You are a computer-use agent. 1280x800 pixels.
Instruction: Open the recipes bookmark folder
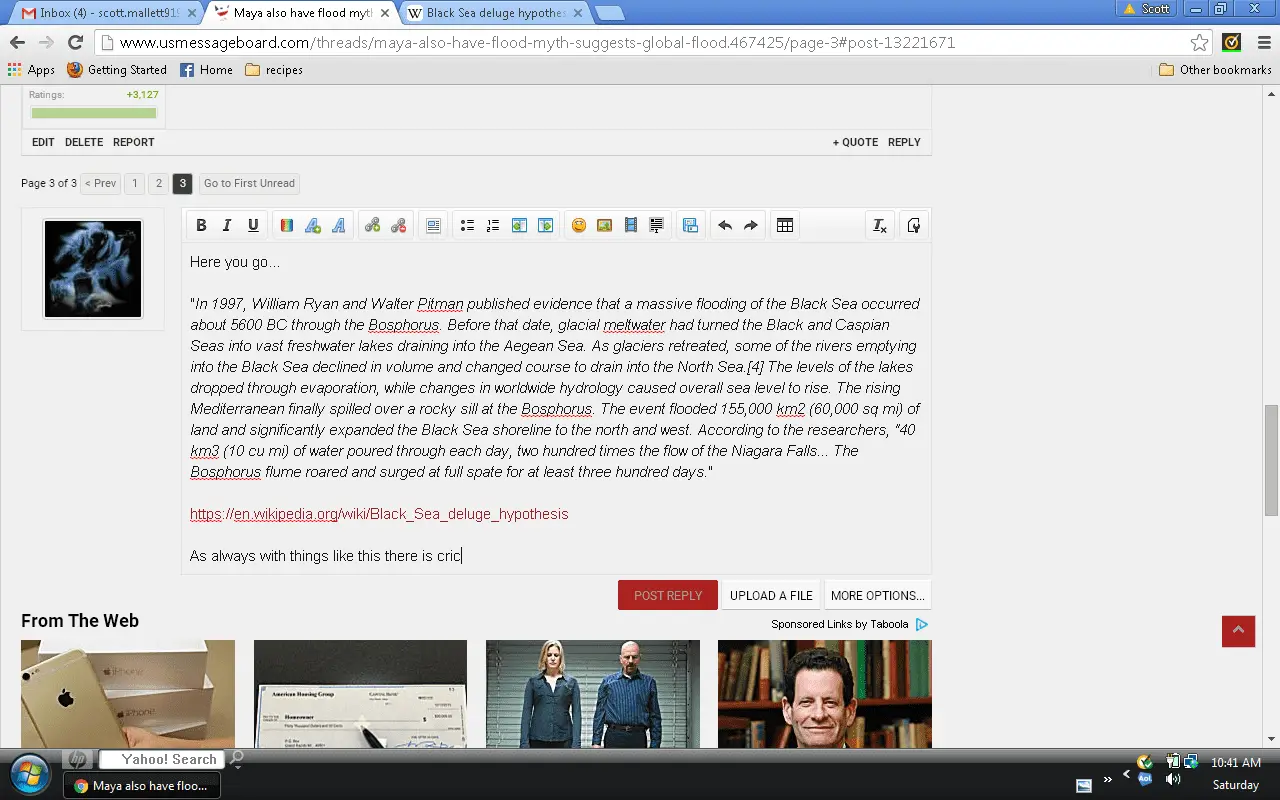[274, 70]
